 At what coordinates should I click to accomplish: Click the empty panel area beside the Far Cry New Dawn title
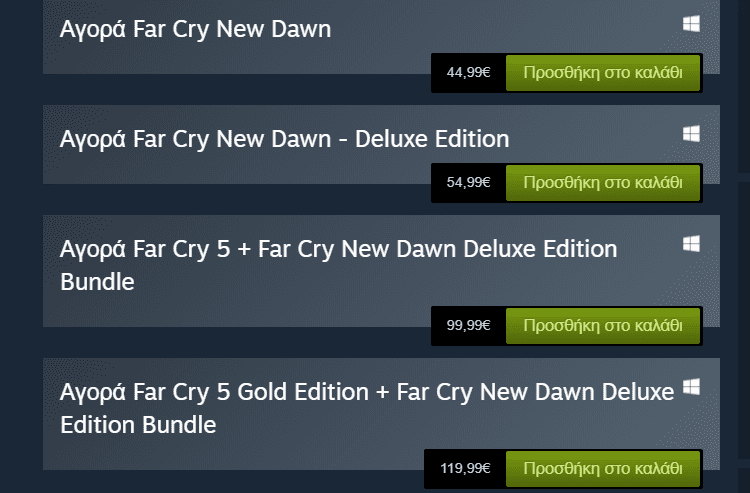point(500,29)
